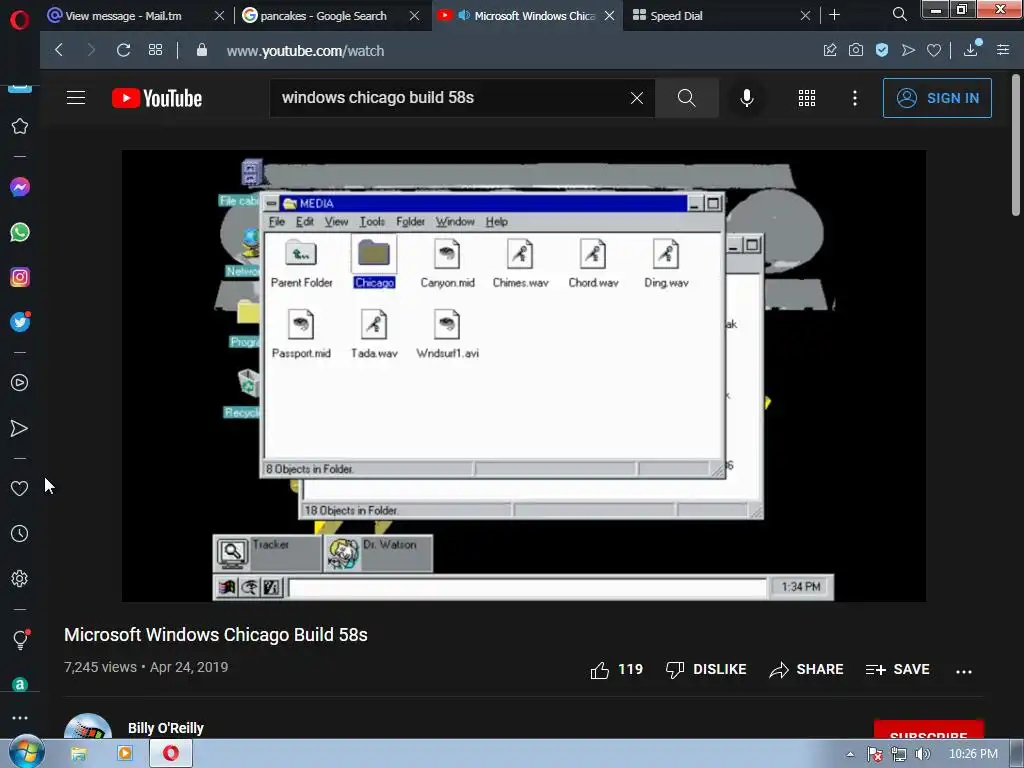This screenshot has height=768, width=1024.
Task: Search tabs with the magnifier icon
Action: (x=899, y=14)
